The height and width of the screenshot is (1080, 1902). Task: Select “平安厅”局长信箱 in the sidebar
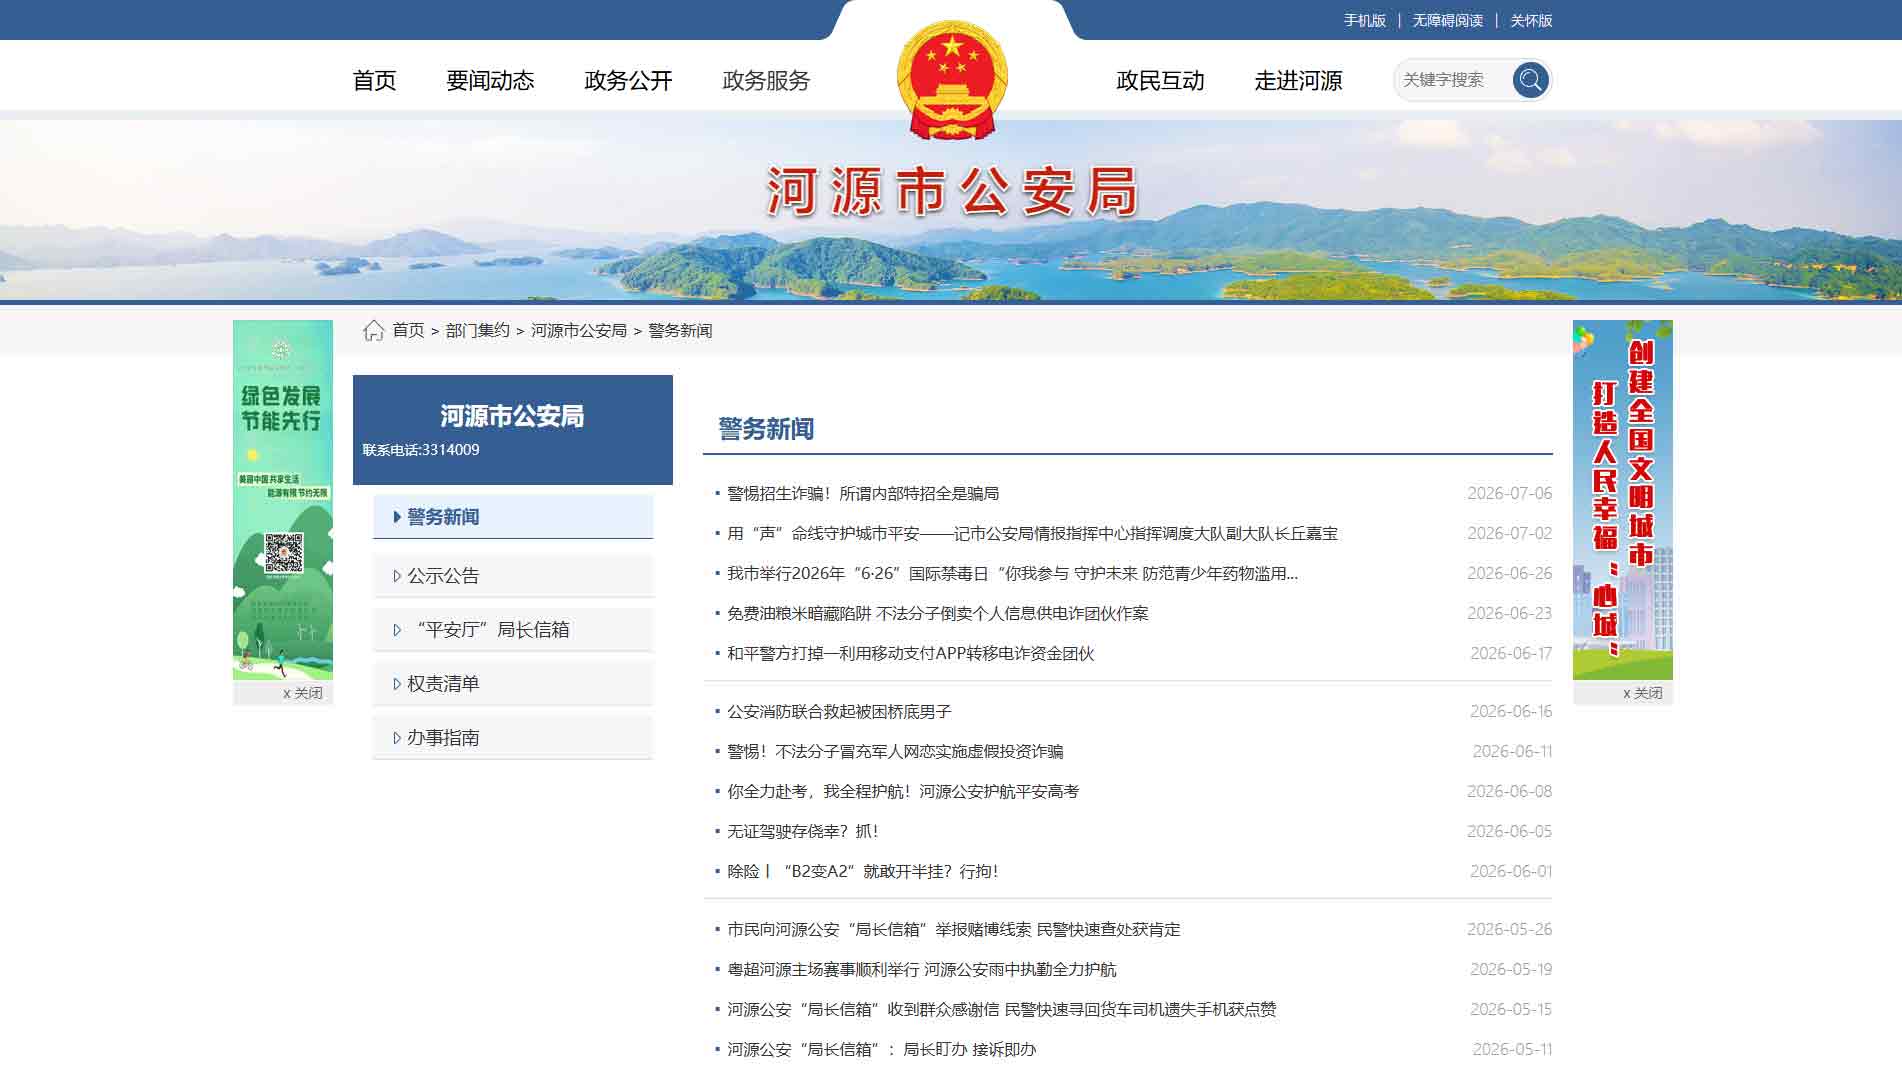click(x=513, y=630)
